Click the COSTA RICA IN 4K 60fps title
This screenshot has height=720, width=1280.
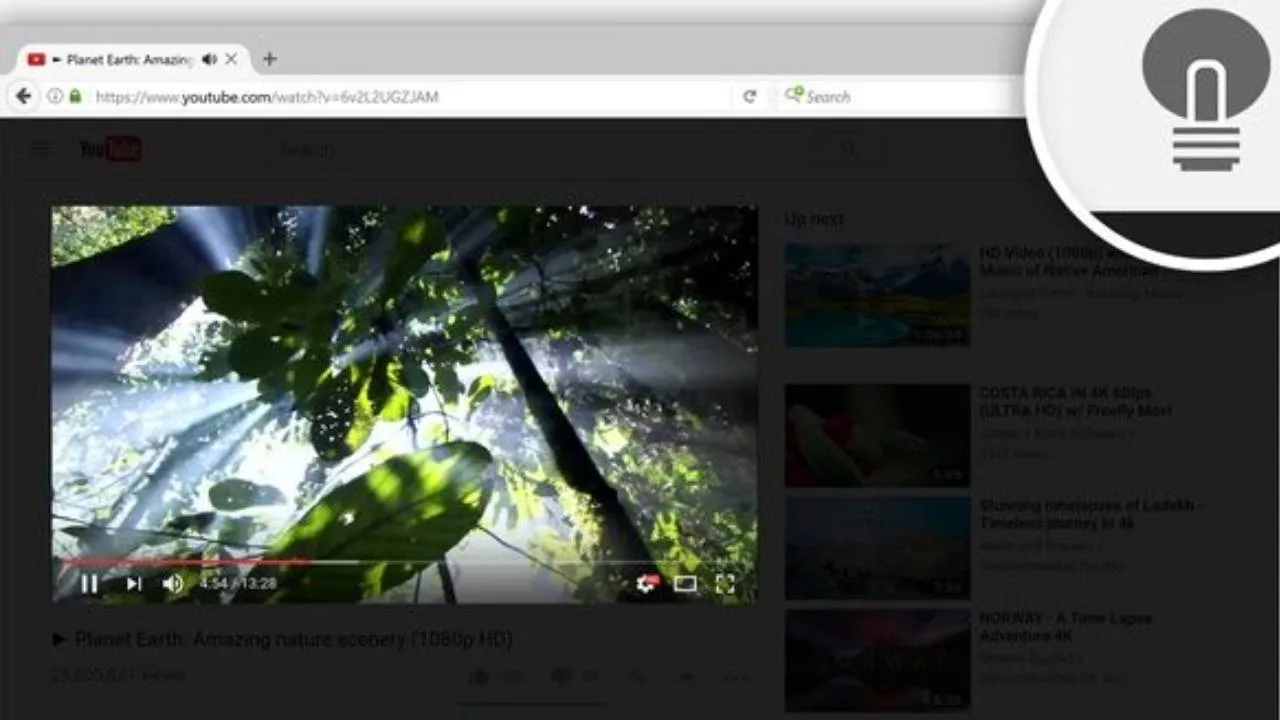(1075, 401)
